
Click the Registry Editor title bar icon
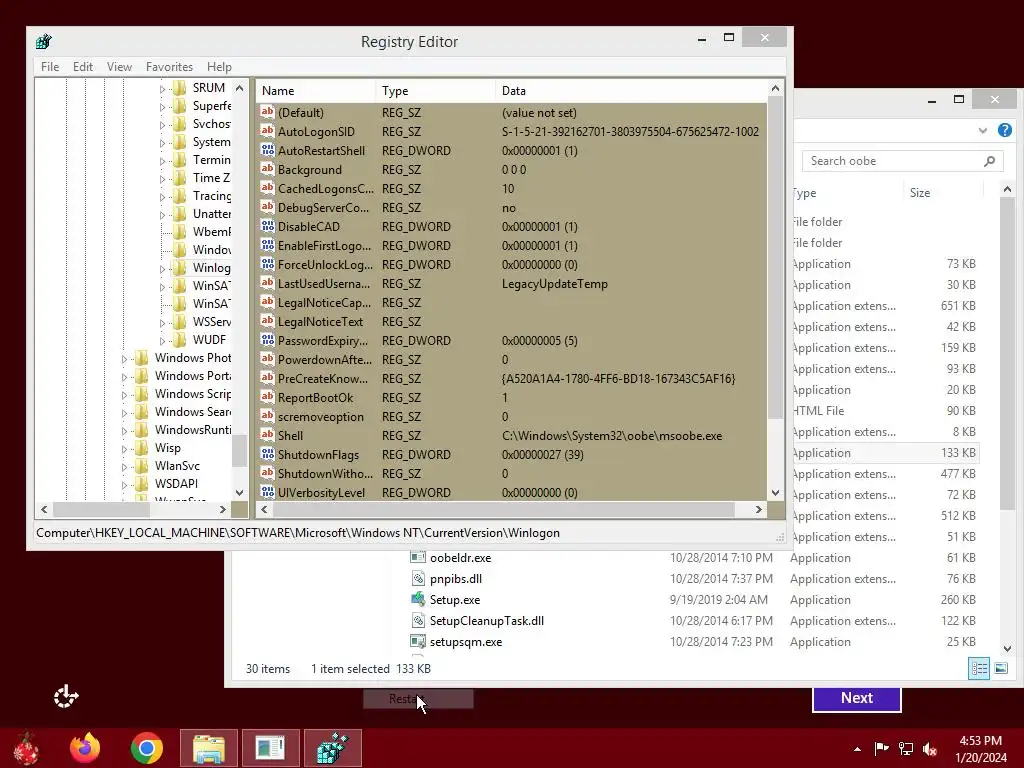[x=44, y=42]
